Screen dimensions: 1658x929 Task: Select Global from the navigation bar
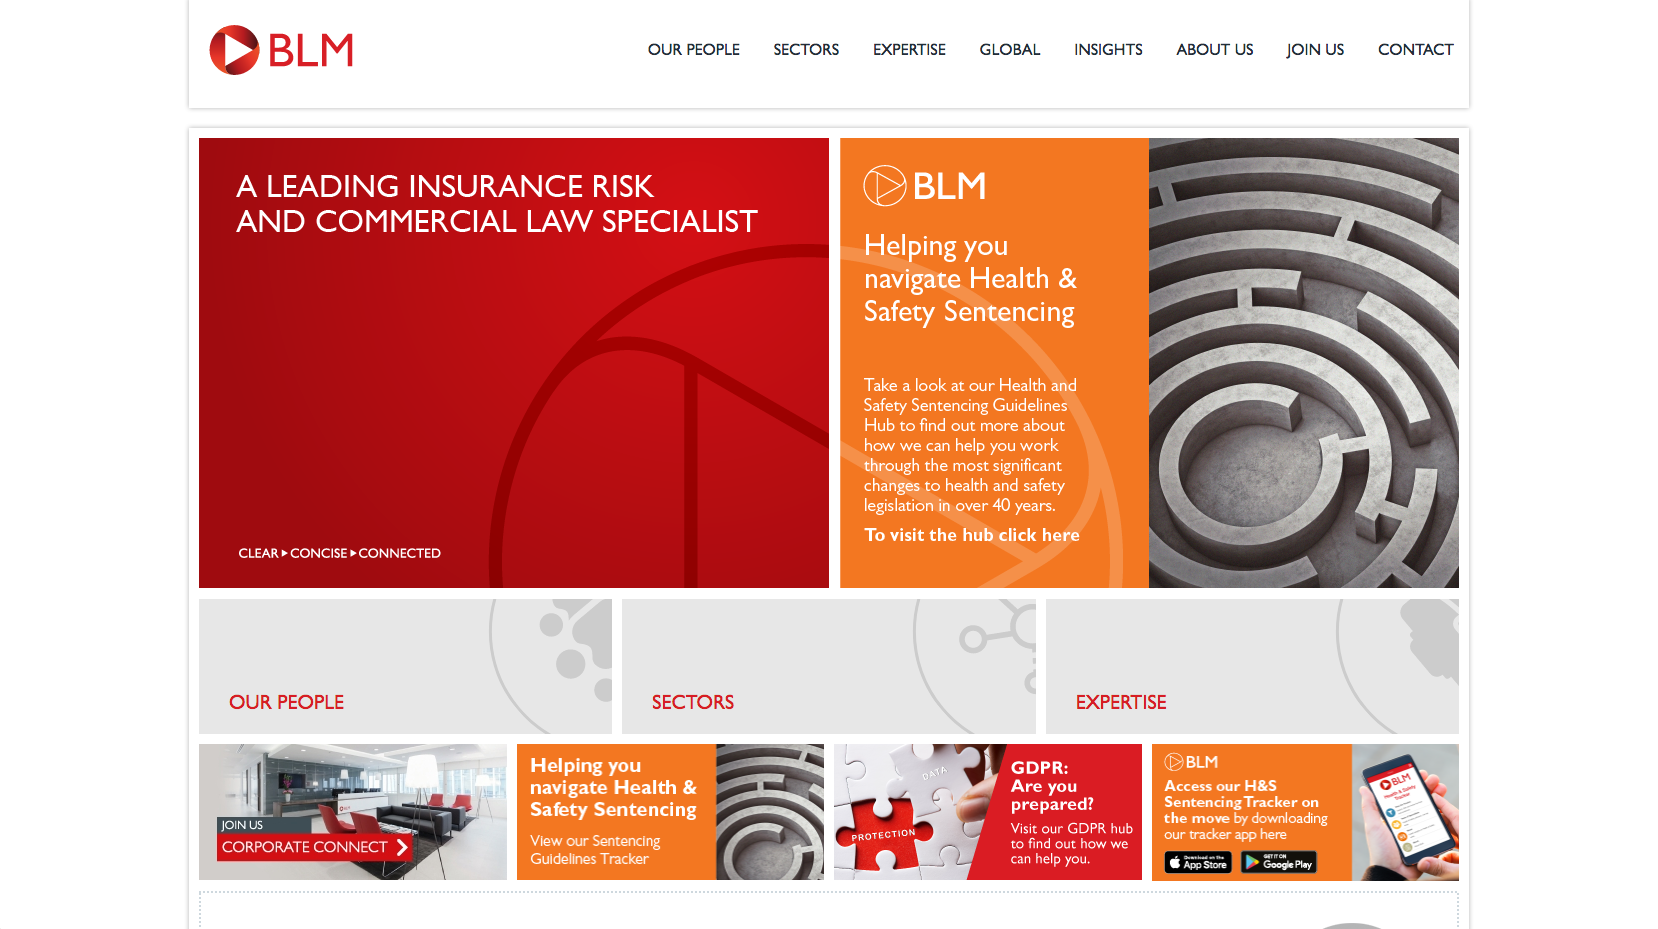click(1009, 50)
